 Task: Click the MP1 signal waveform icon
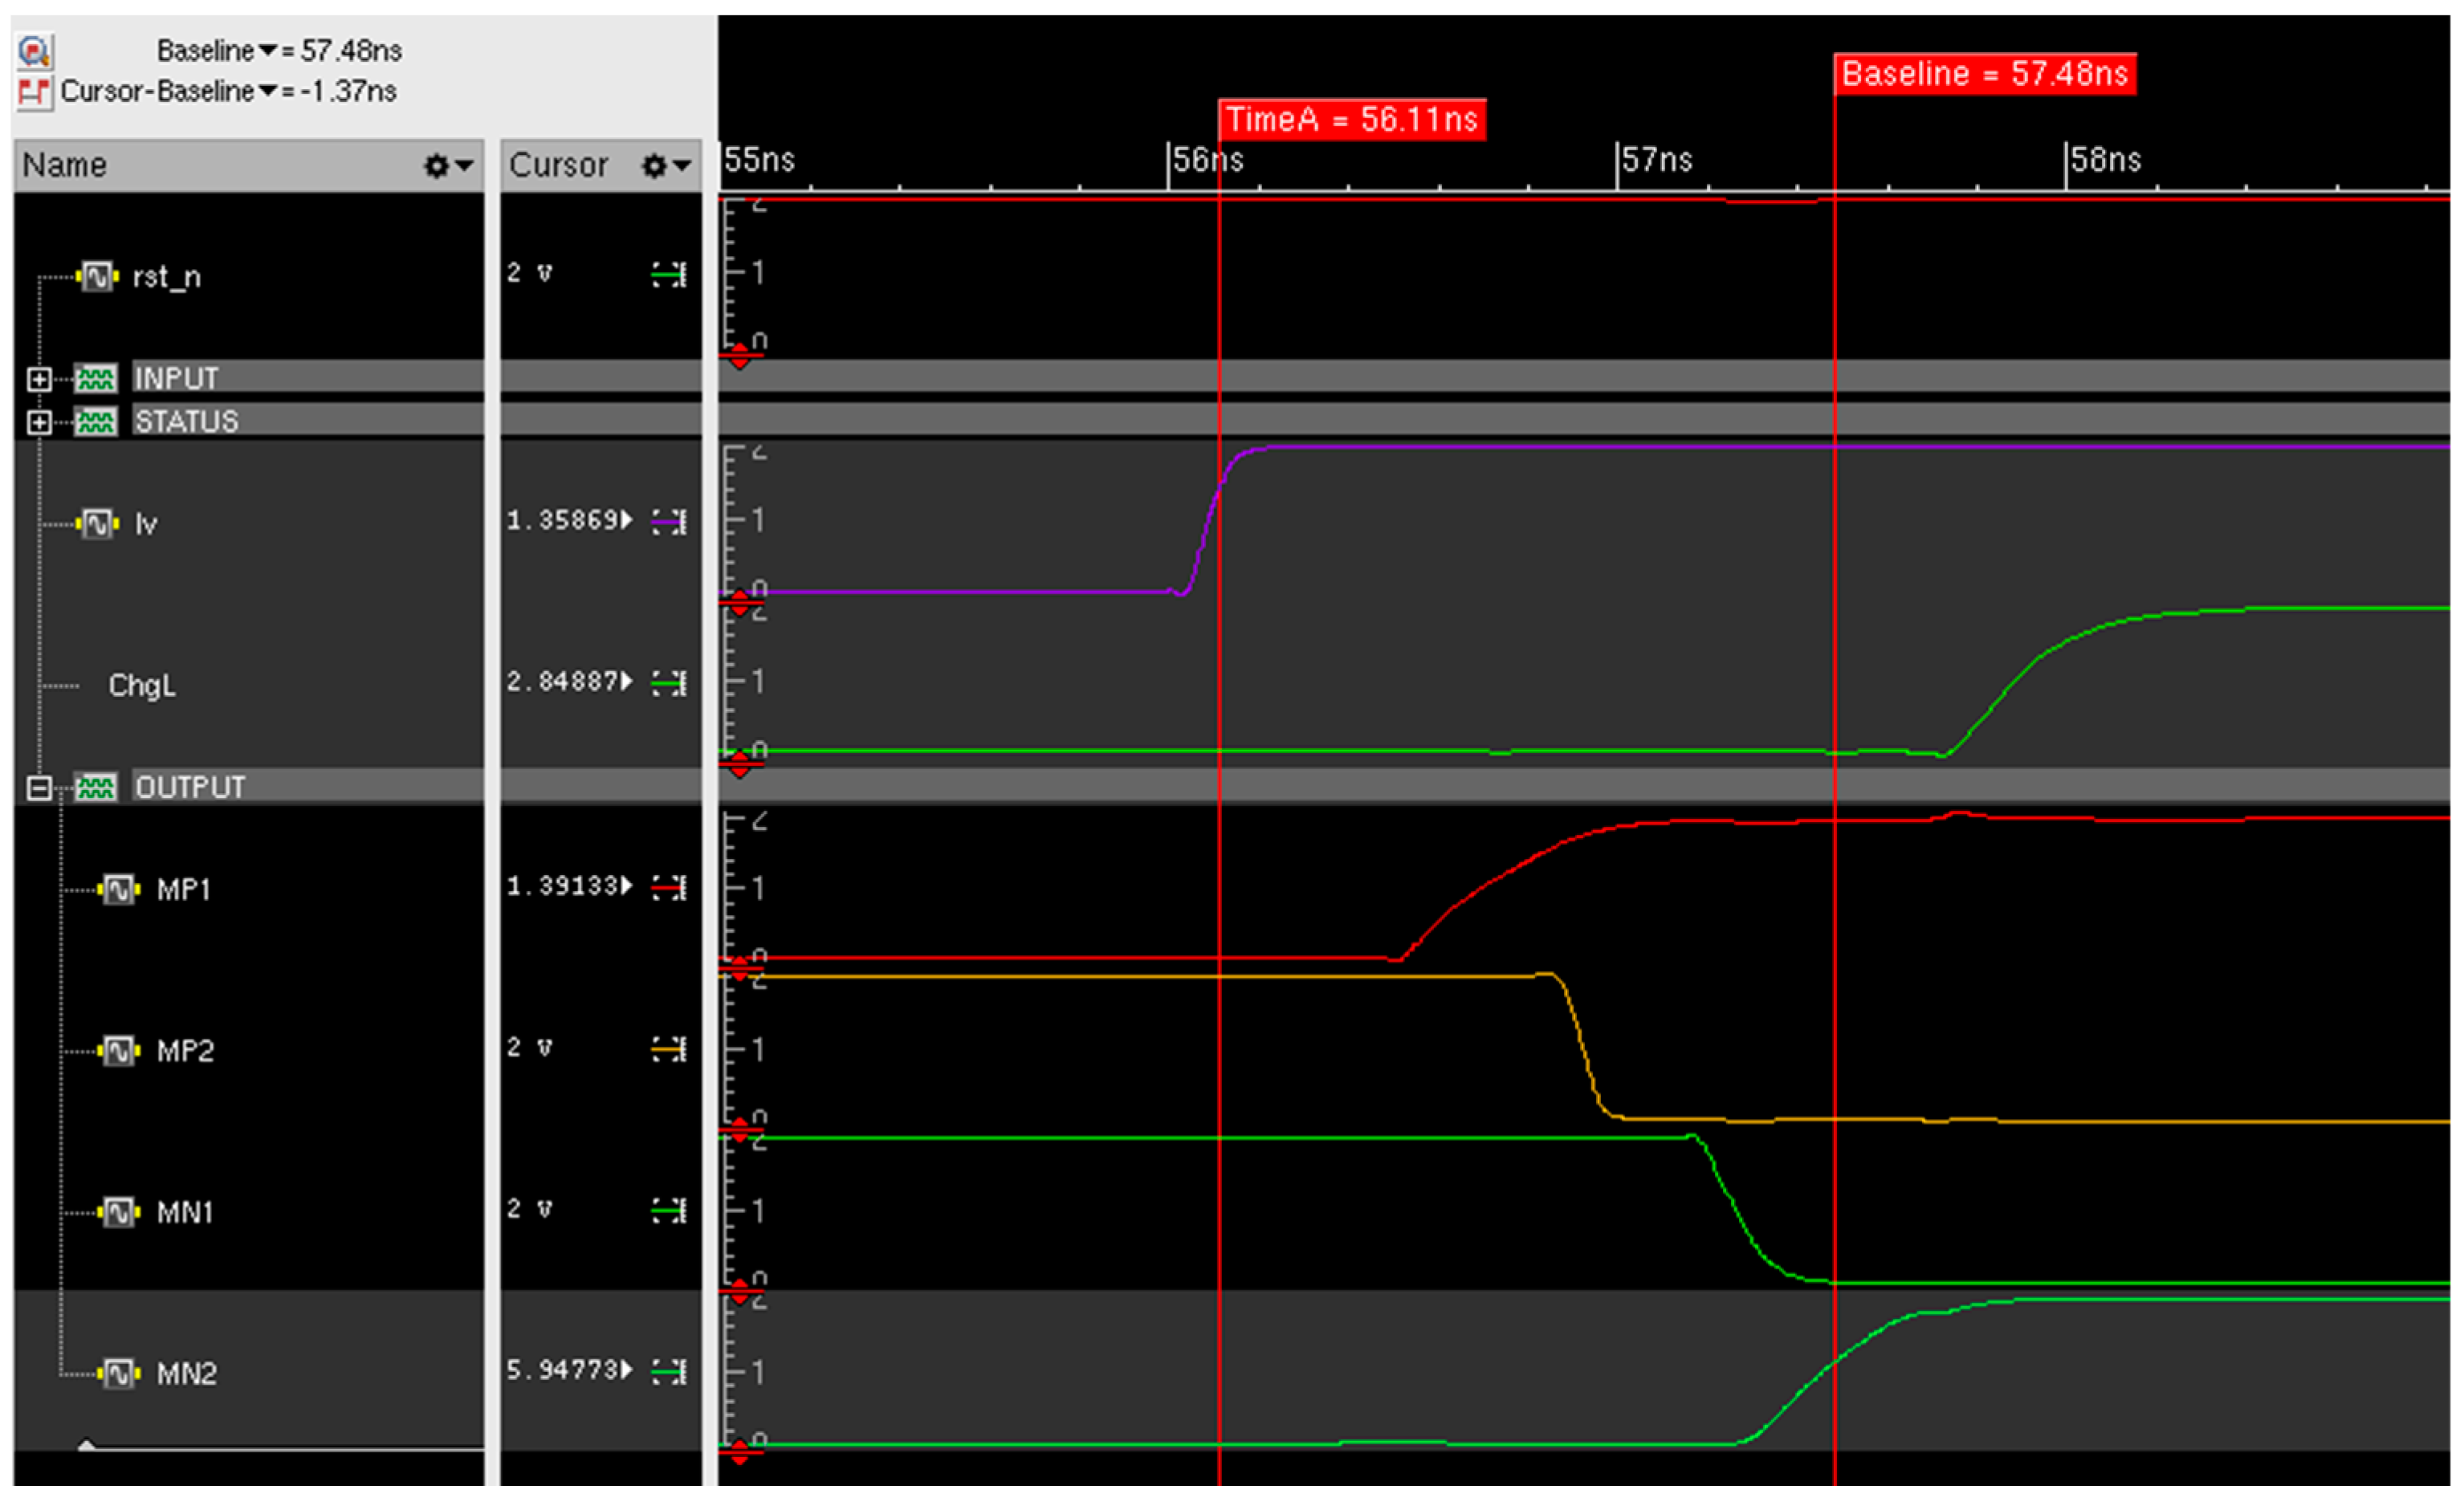pos(119,889)
